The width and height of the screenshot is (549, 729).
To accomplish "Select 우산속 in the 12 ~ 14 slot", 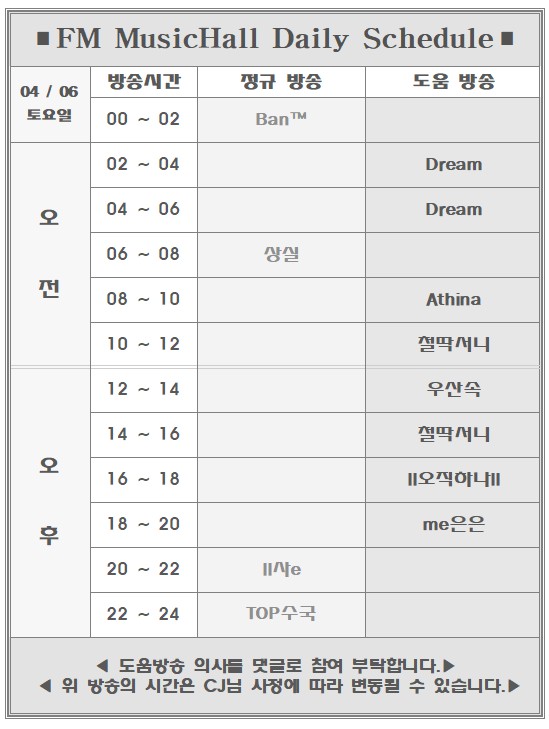I will 454,389.
